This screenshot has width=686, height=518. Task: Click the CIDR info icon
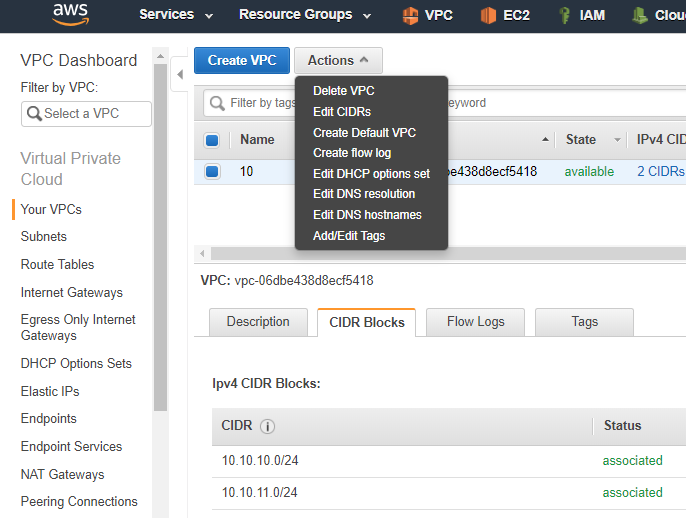(267, 426)
